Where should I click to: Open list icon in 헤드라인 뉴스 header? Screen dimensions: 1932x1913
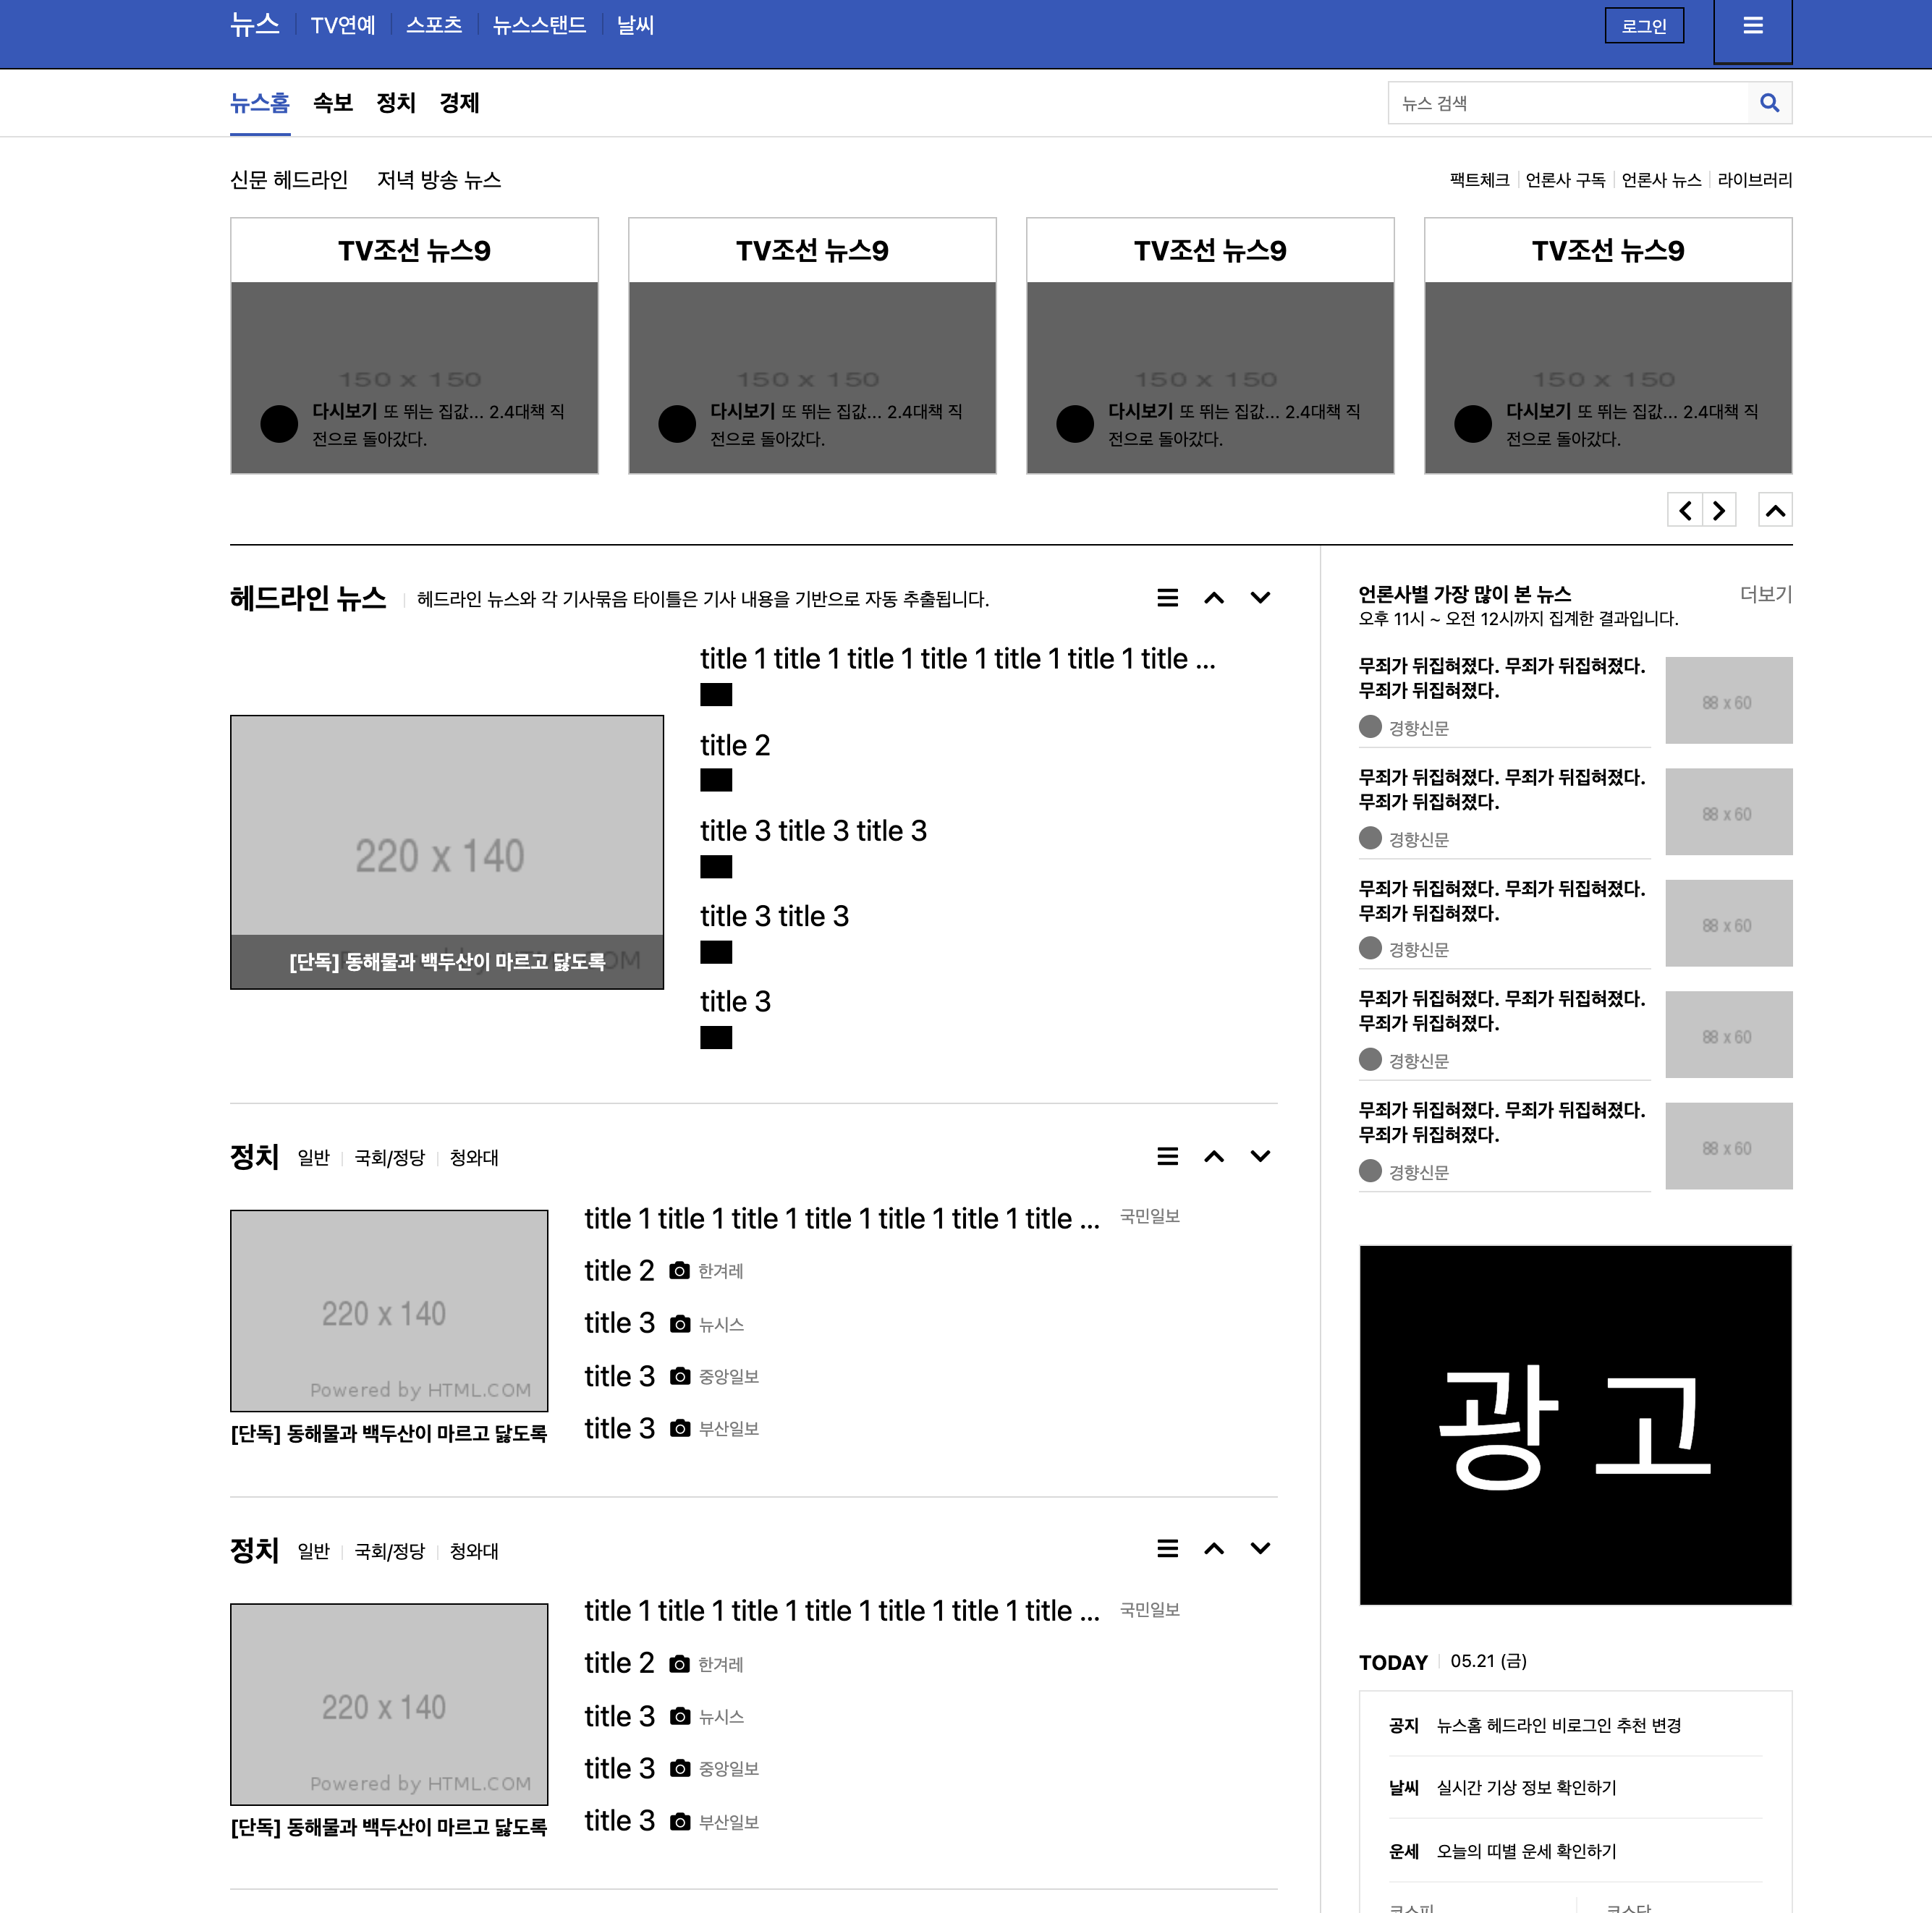[1167, 598]
